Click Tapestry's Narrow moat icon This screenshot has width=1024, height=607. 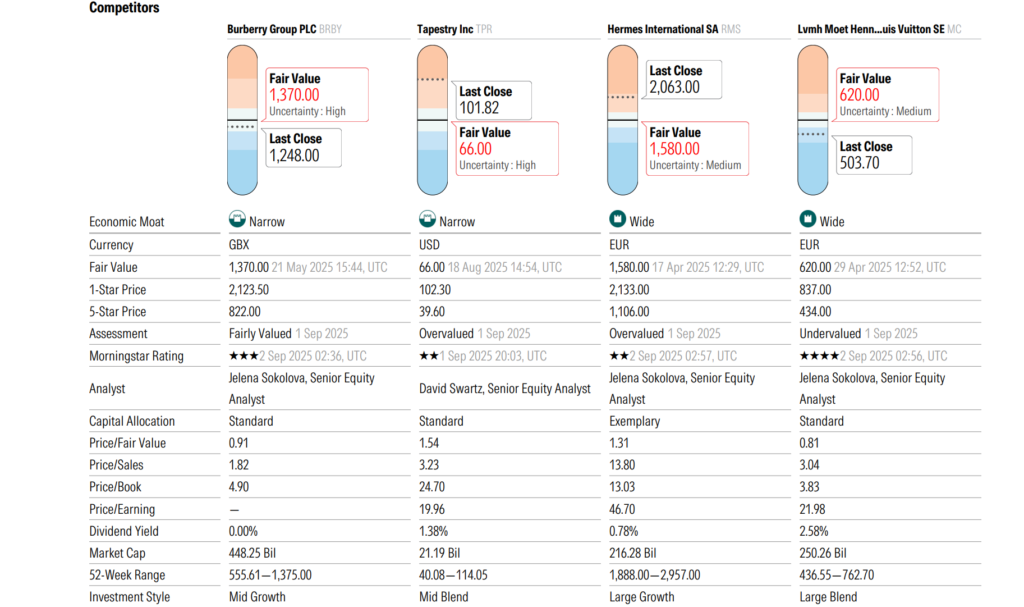427,219
